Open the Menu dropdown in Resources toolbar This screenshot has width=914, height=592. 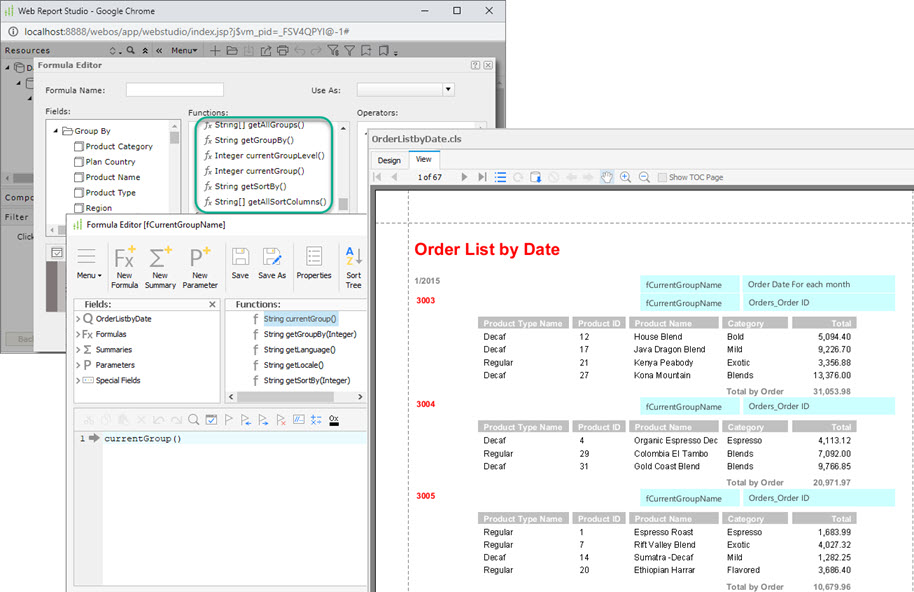click(x=184, y=51)
